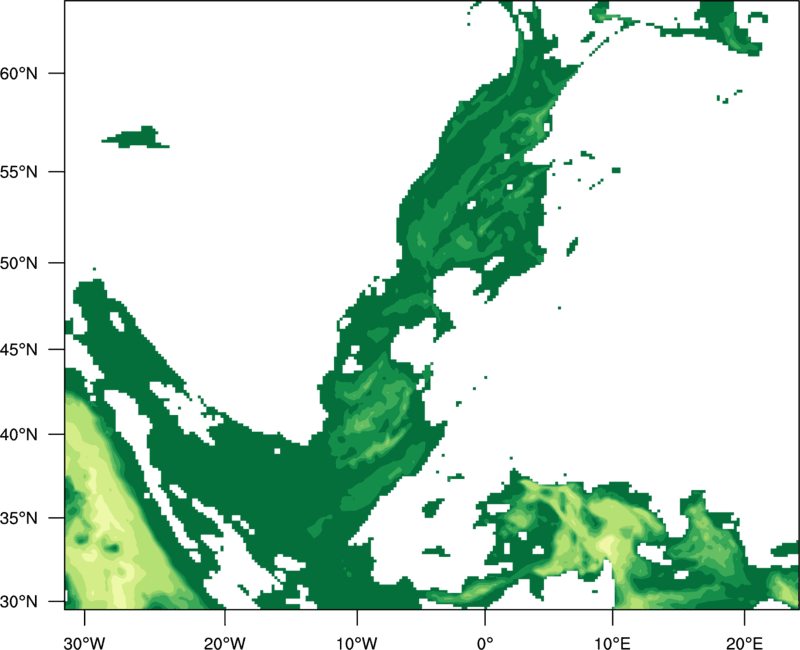800x650 pixels.
Task: Click the 20°E longitude label
Action: pyautogui.click(x=744, y=643)
